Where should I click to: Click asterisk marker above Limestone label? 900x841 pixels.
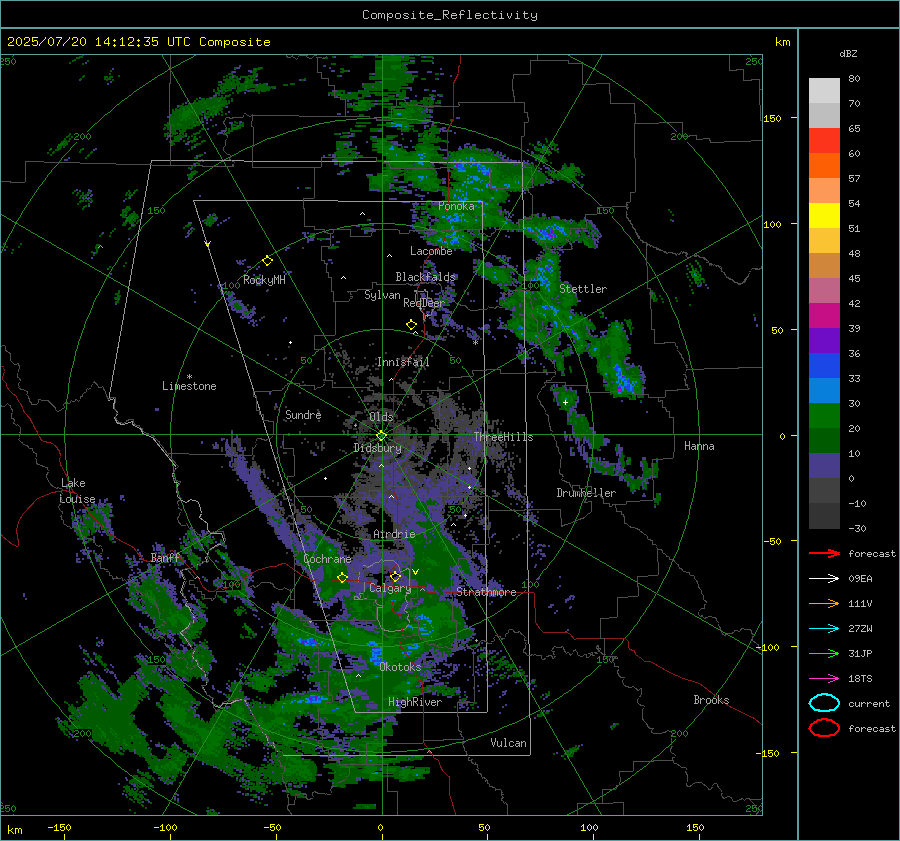pos(189,377)
